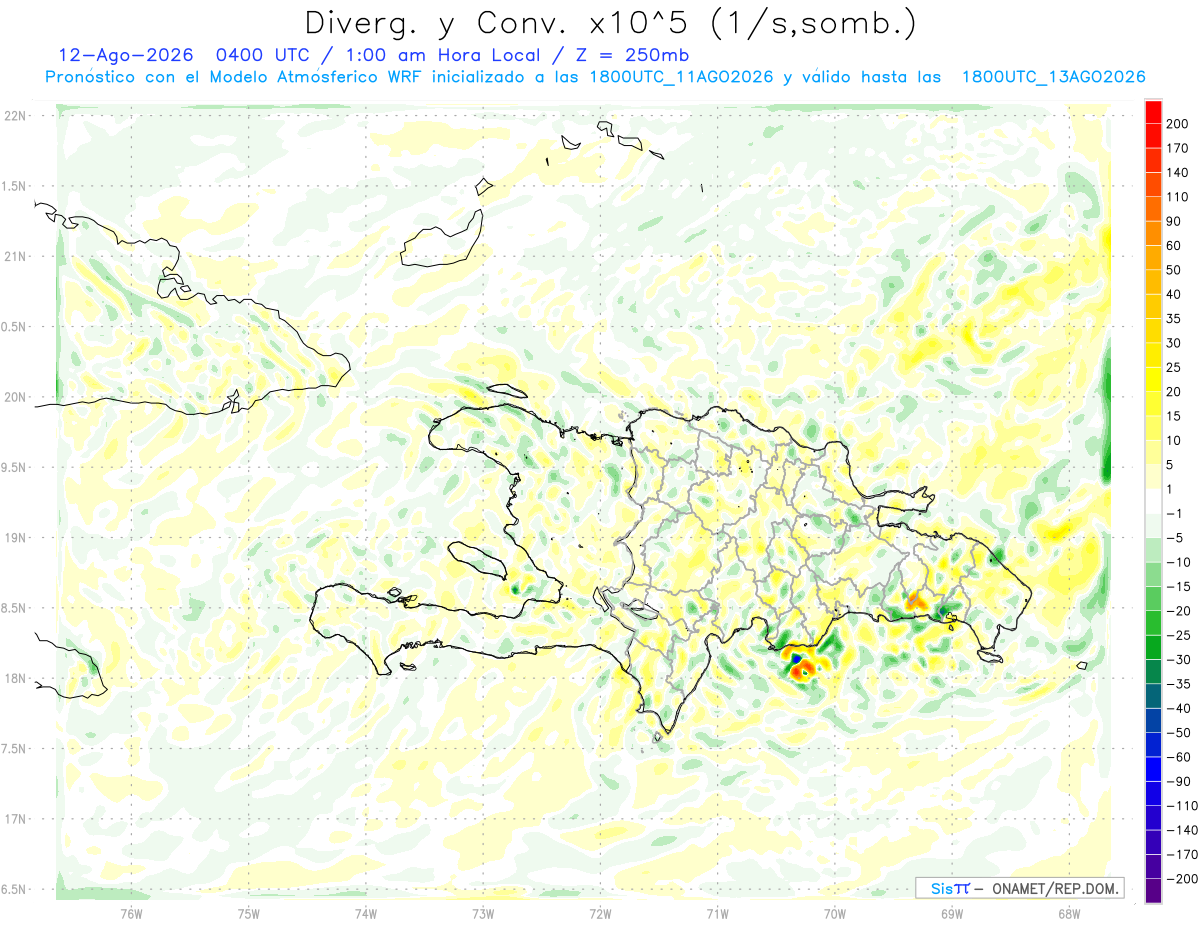The width and height of the screenshot is (1200, 927).
Task: Click the '17N' latitude label
Action: (13, 819)
